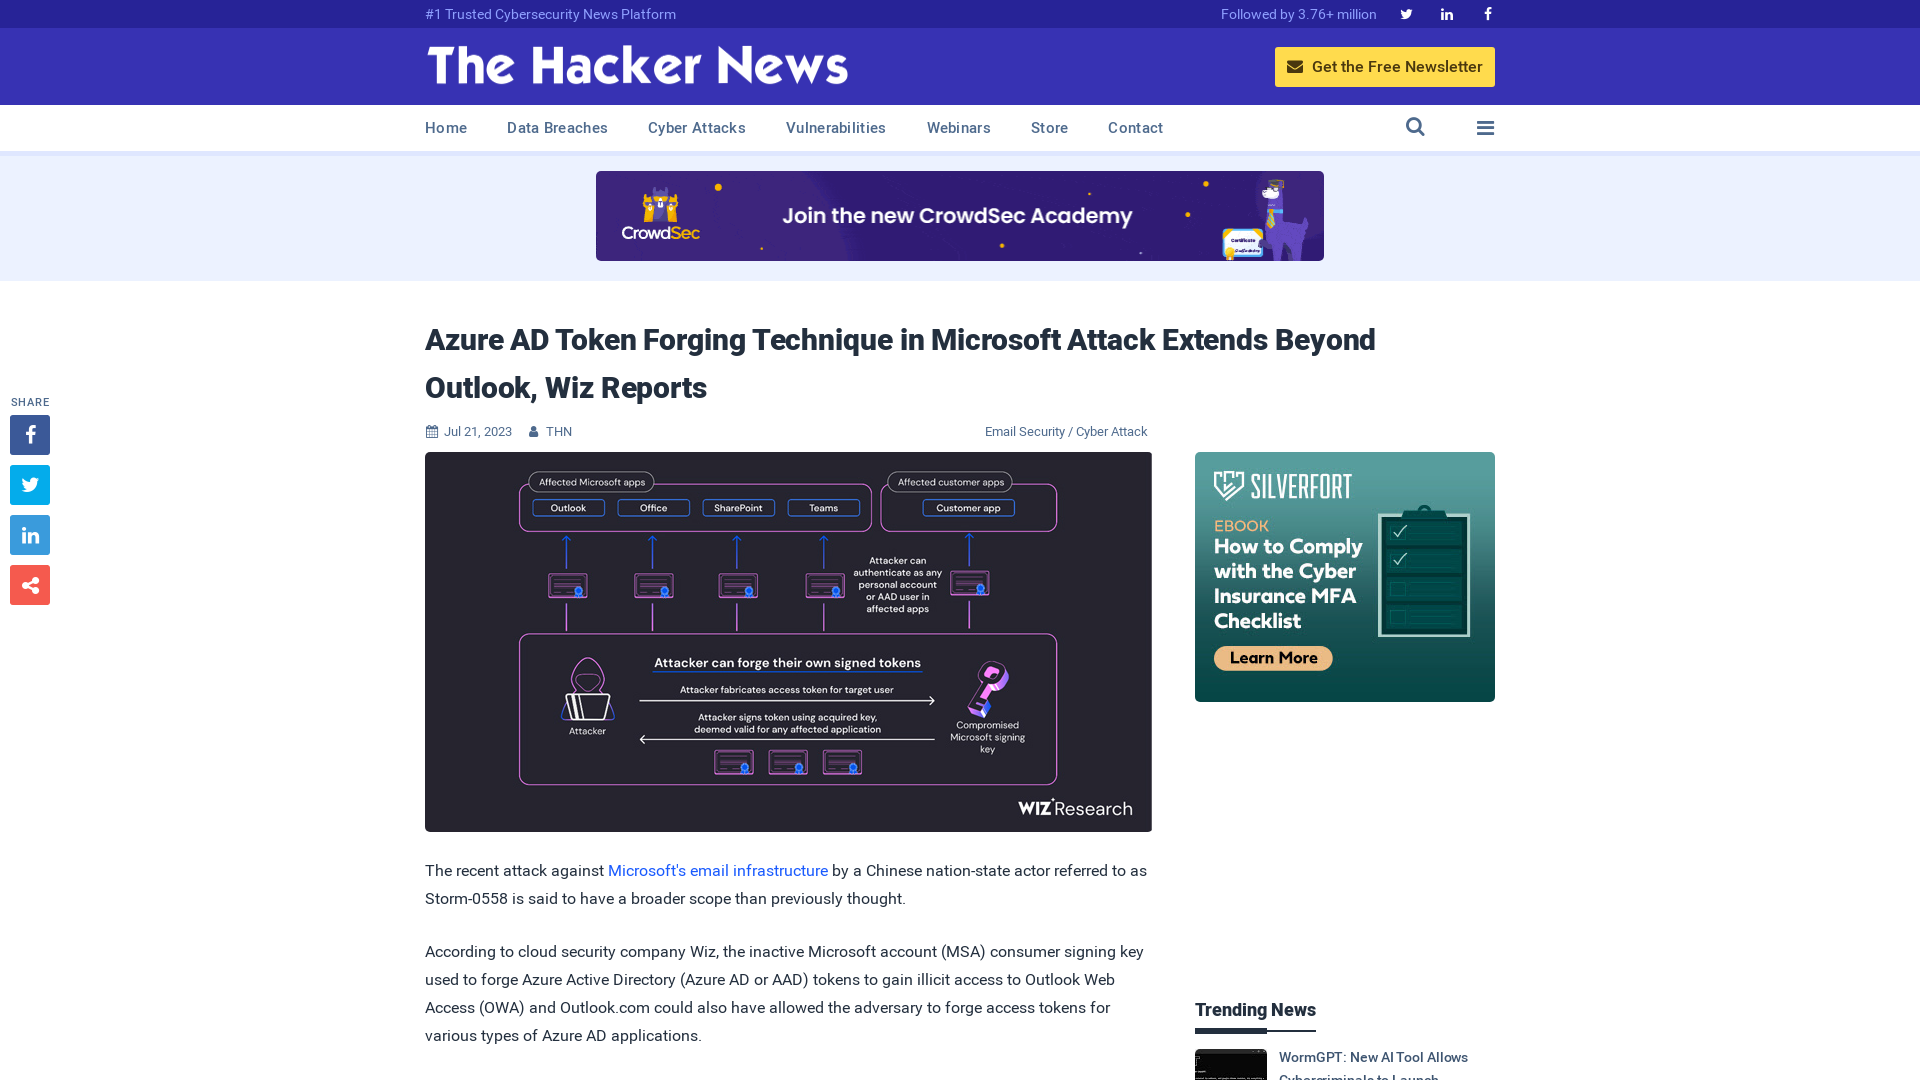This screenshot has height=1080, width=1920.
Task: Click the WormGPT trending news thumbnail
Action: click(x=1230, y=1064)
